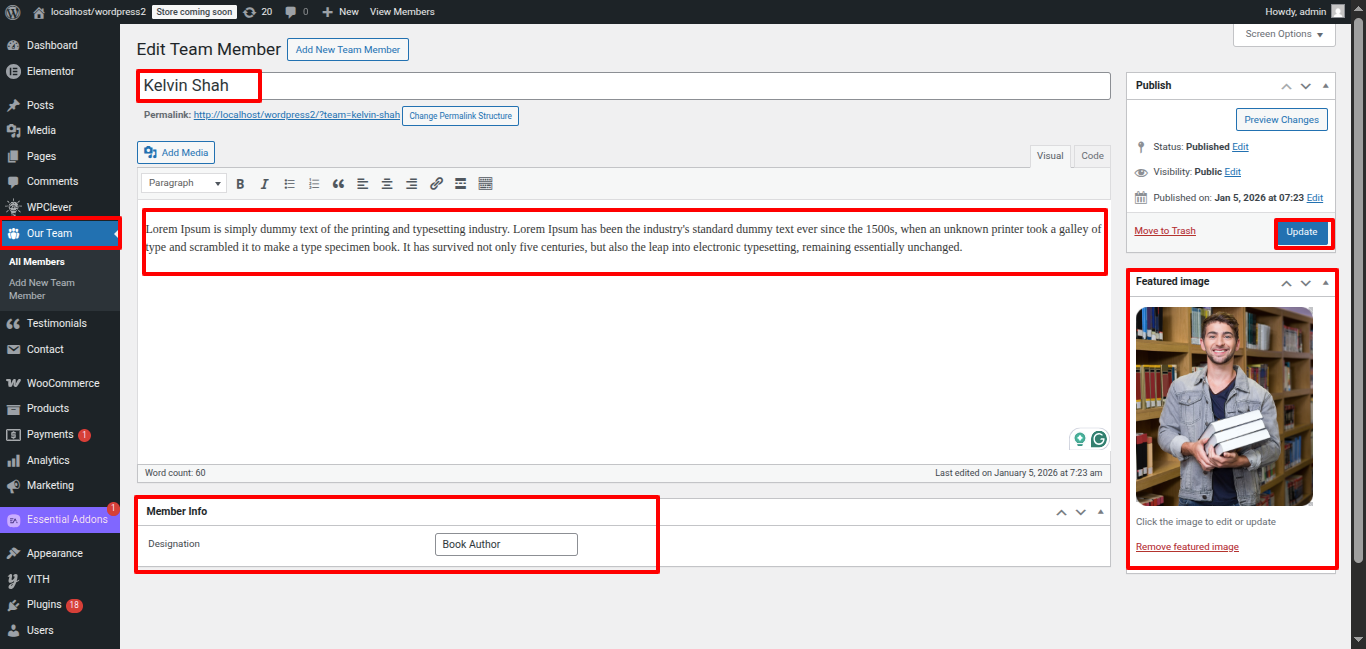Click the Move to Trash link
This screenshot has width=1366, height=649.
pyautogui.click(x=1165, y=231)
